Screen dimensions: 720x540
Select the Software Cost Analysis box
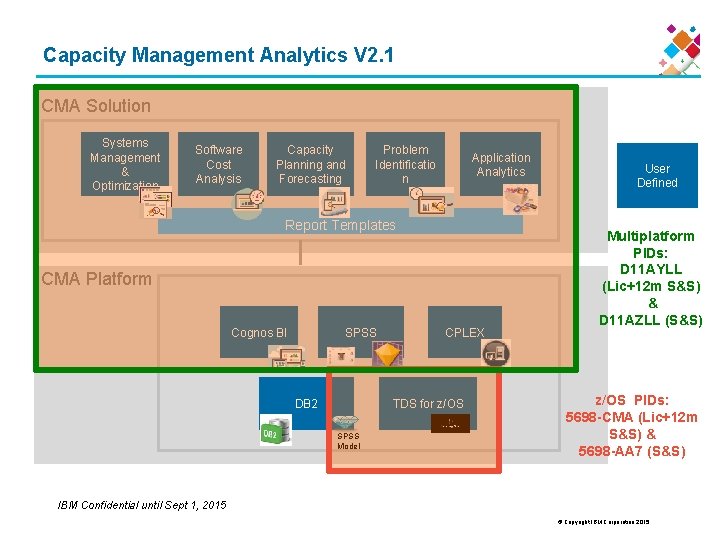point(218,164)
